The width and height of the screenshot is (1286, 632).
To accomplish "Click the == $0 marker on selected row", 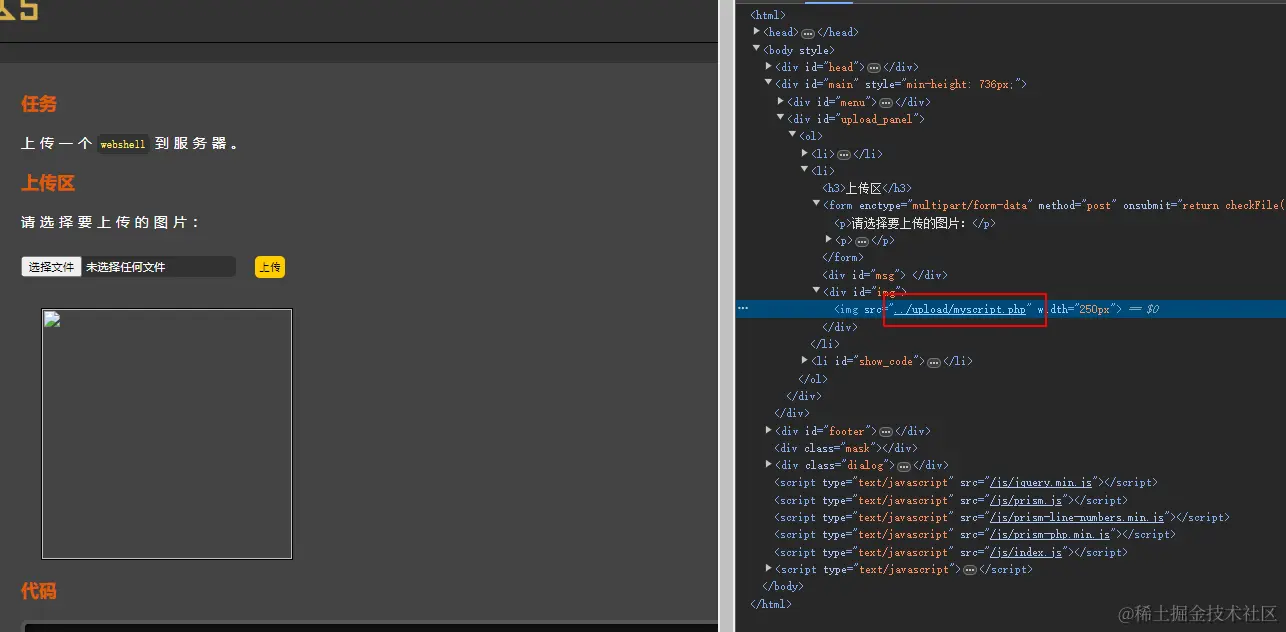I will [1144, 310].
